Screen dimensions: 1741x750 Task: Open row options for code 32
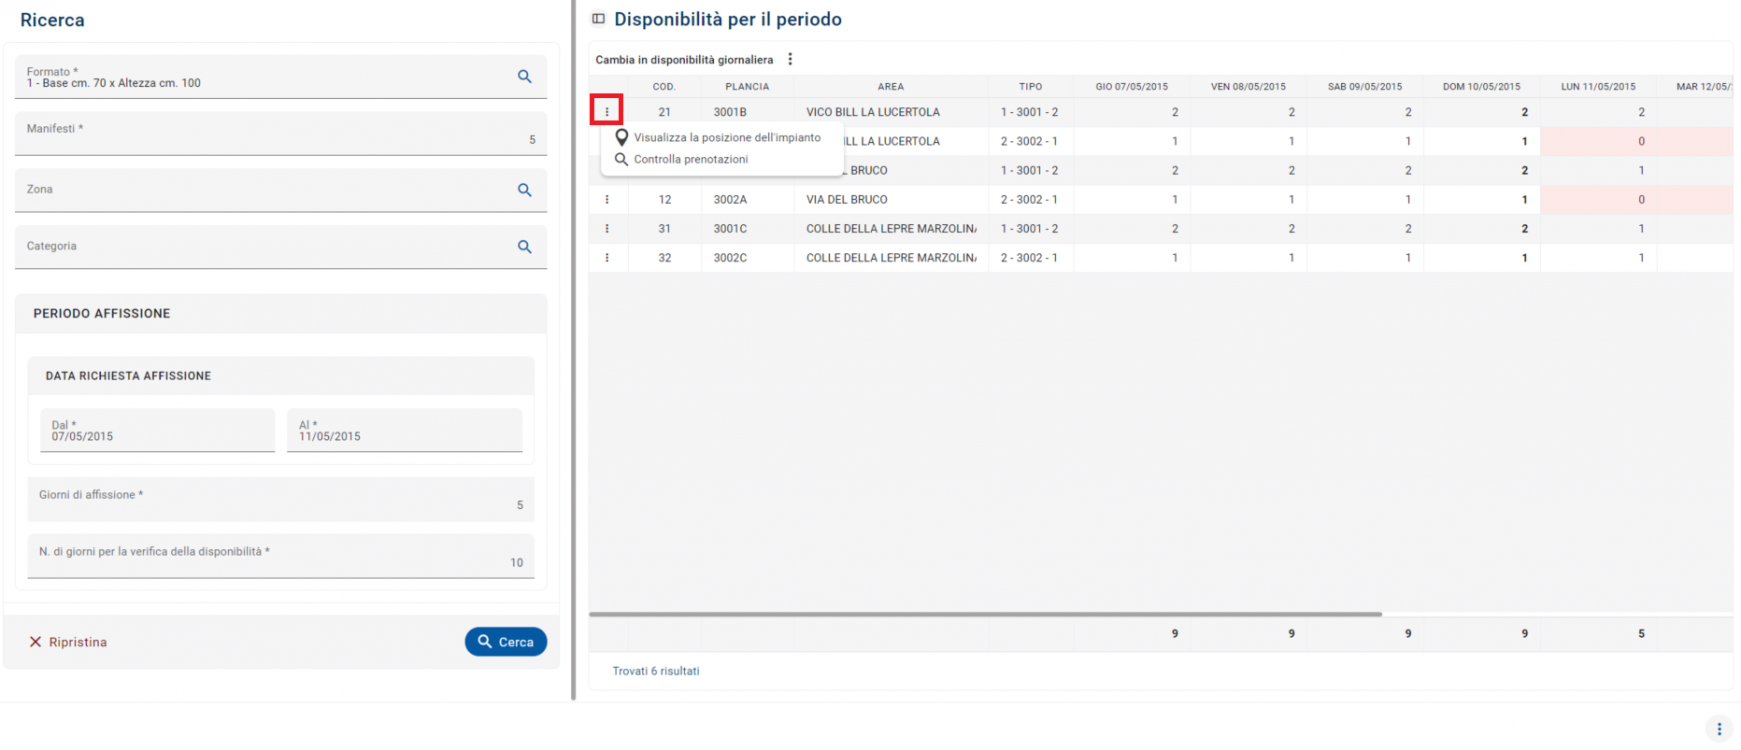point(607,258)
